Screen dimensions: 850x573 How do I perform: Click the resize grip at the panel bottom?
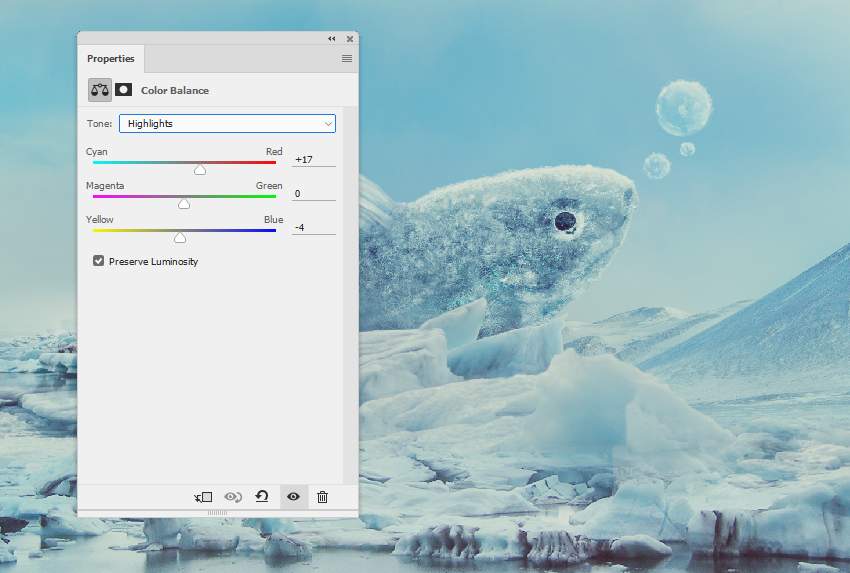(217, 513)
